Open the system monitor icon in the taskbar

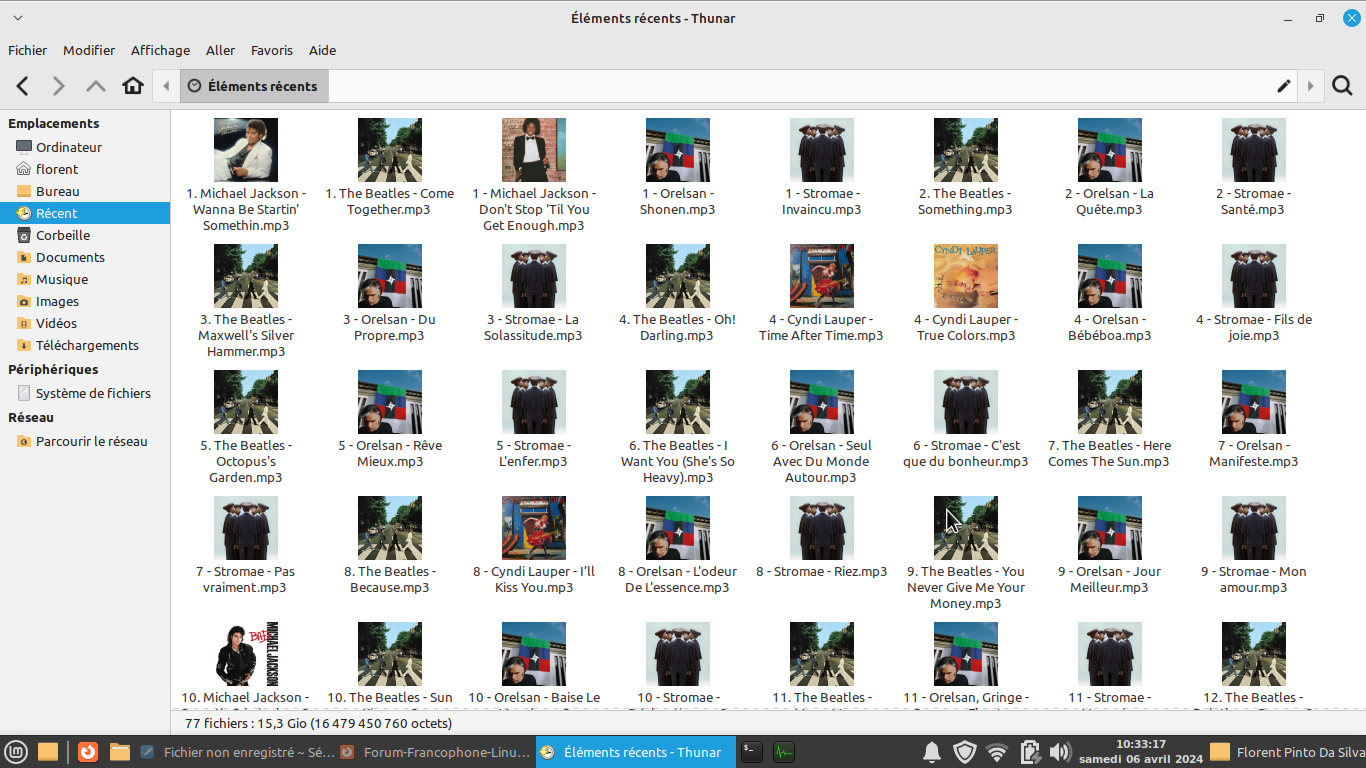tap(784, 752)
